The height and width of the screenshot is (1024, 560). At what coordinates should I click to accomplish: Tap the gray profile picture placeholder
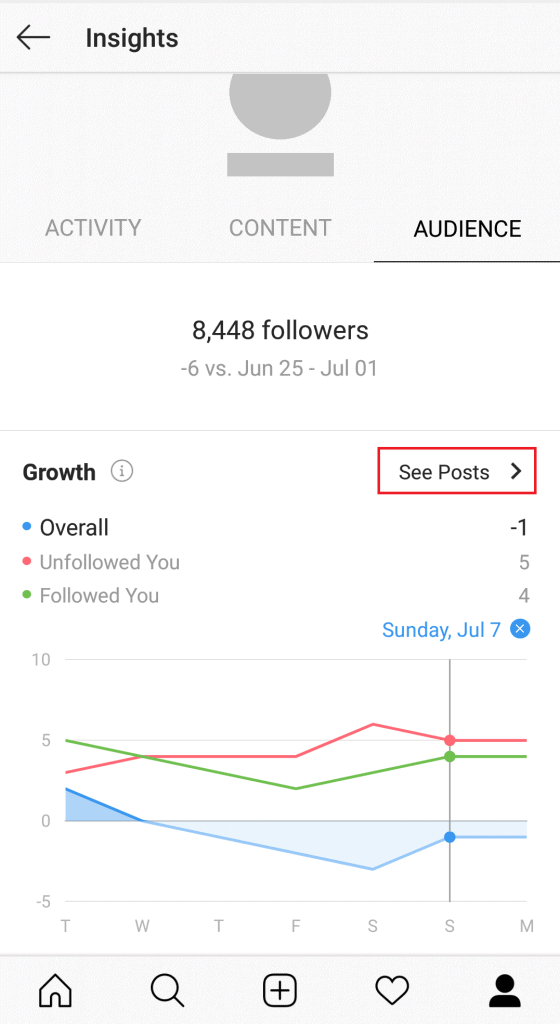(x=280, y=108)
